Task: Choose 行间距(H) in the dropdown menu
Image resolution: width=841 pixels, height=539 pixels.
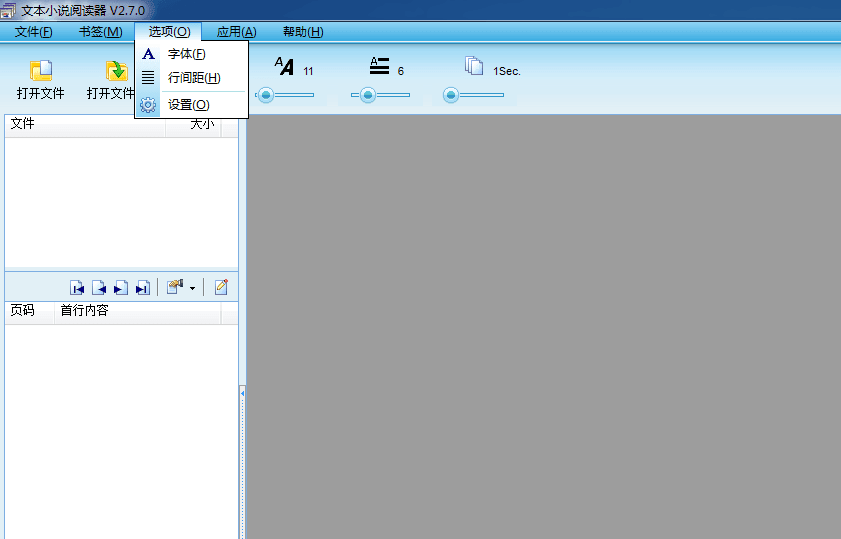Action: (x=194, y=78)
